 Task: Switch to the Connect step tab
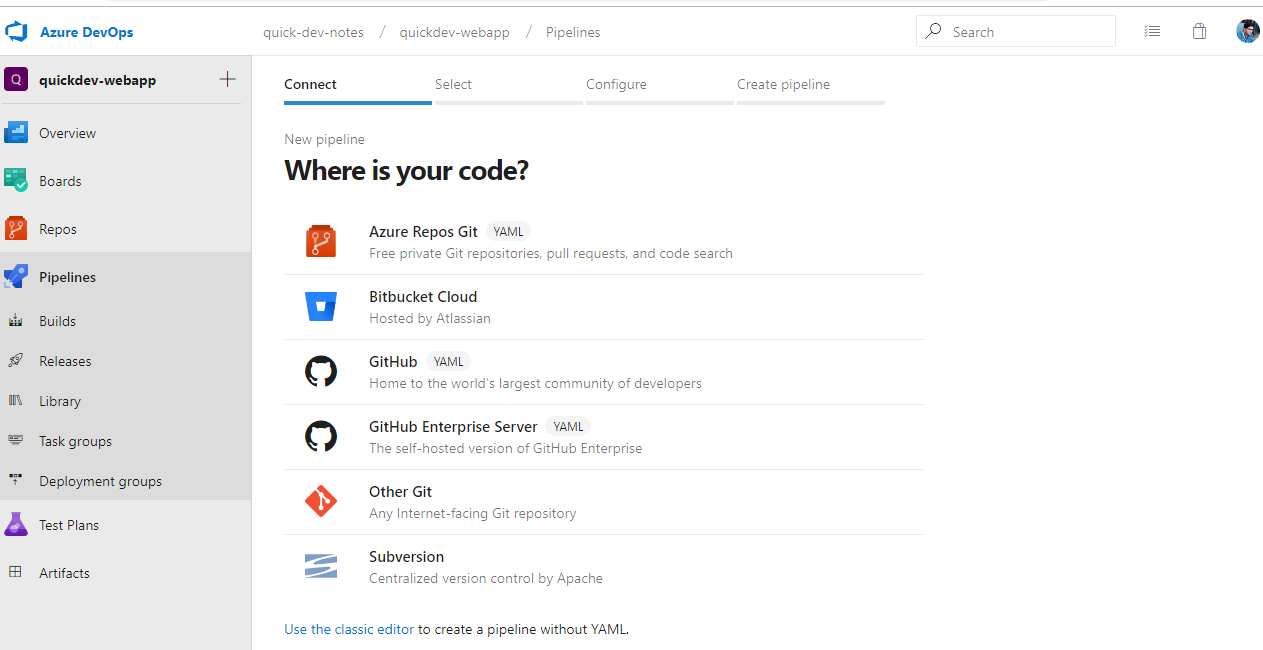click(x=358, y=86)
